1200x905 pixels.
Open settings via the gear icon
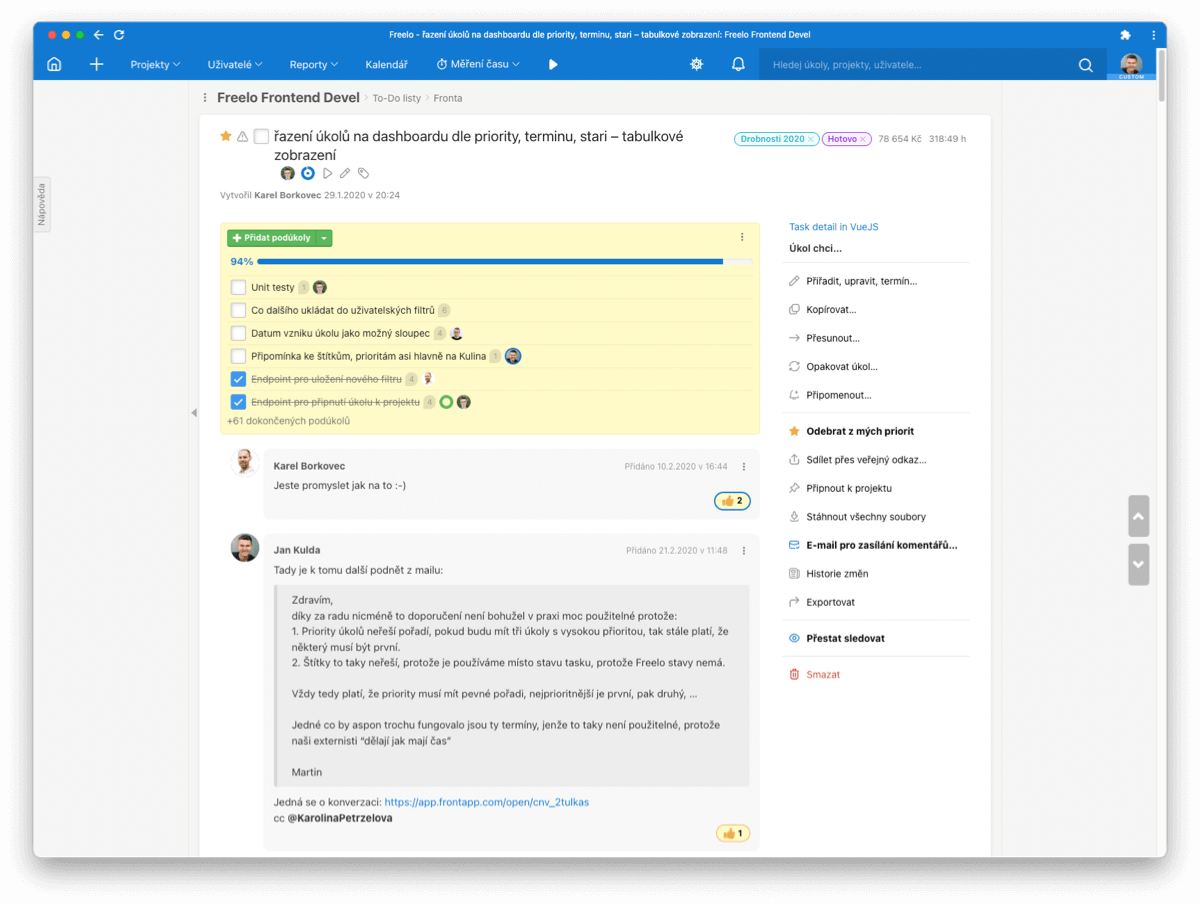pos(697,64)
